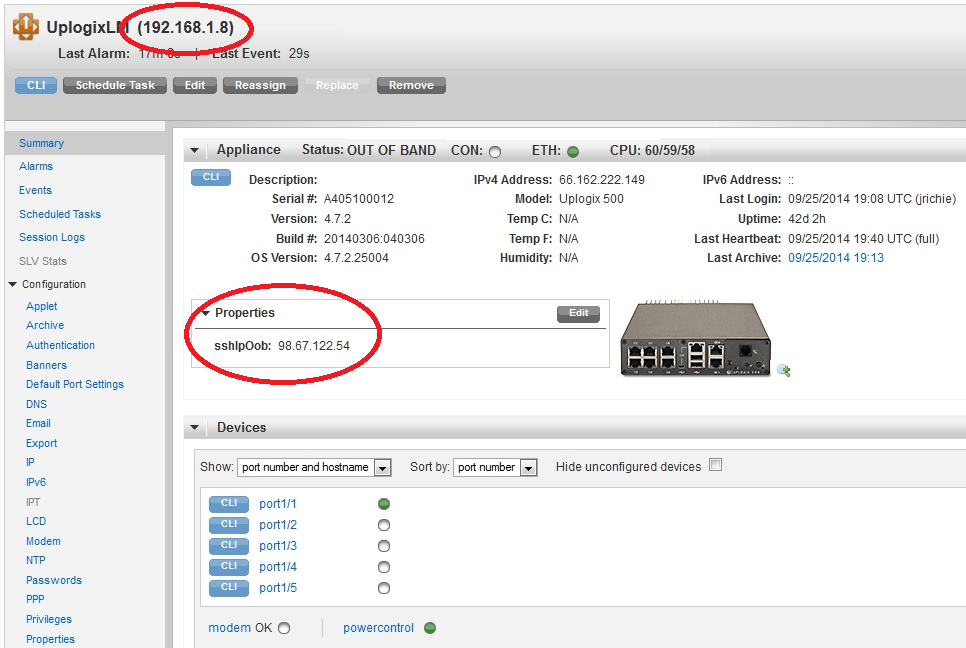This screenshot has height=648, width=966.
Task: Collapse the Properties section
Action: pos(206,313)
